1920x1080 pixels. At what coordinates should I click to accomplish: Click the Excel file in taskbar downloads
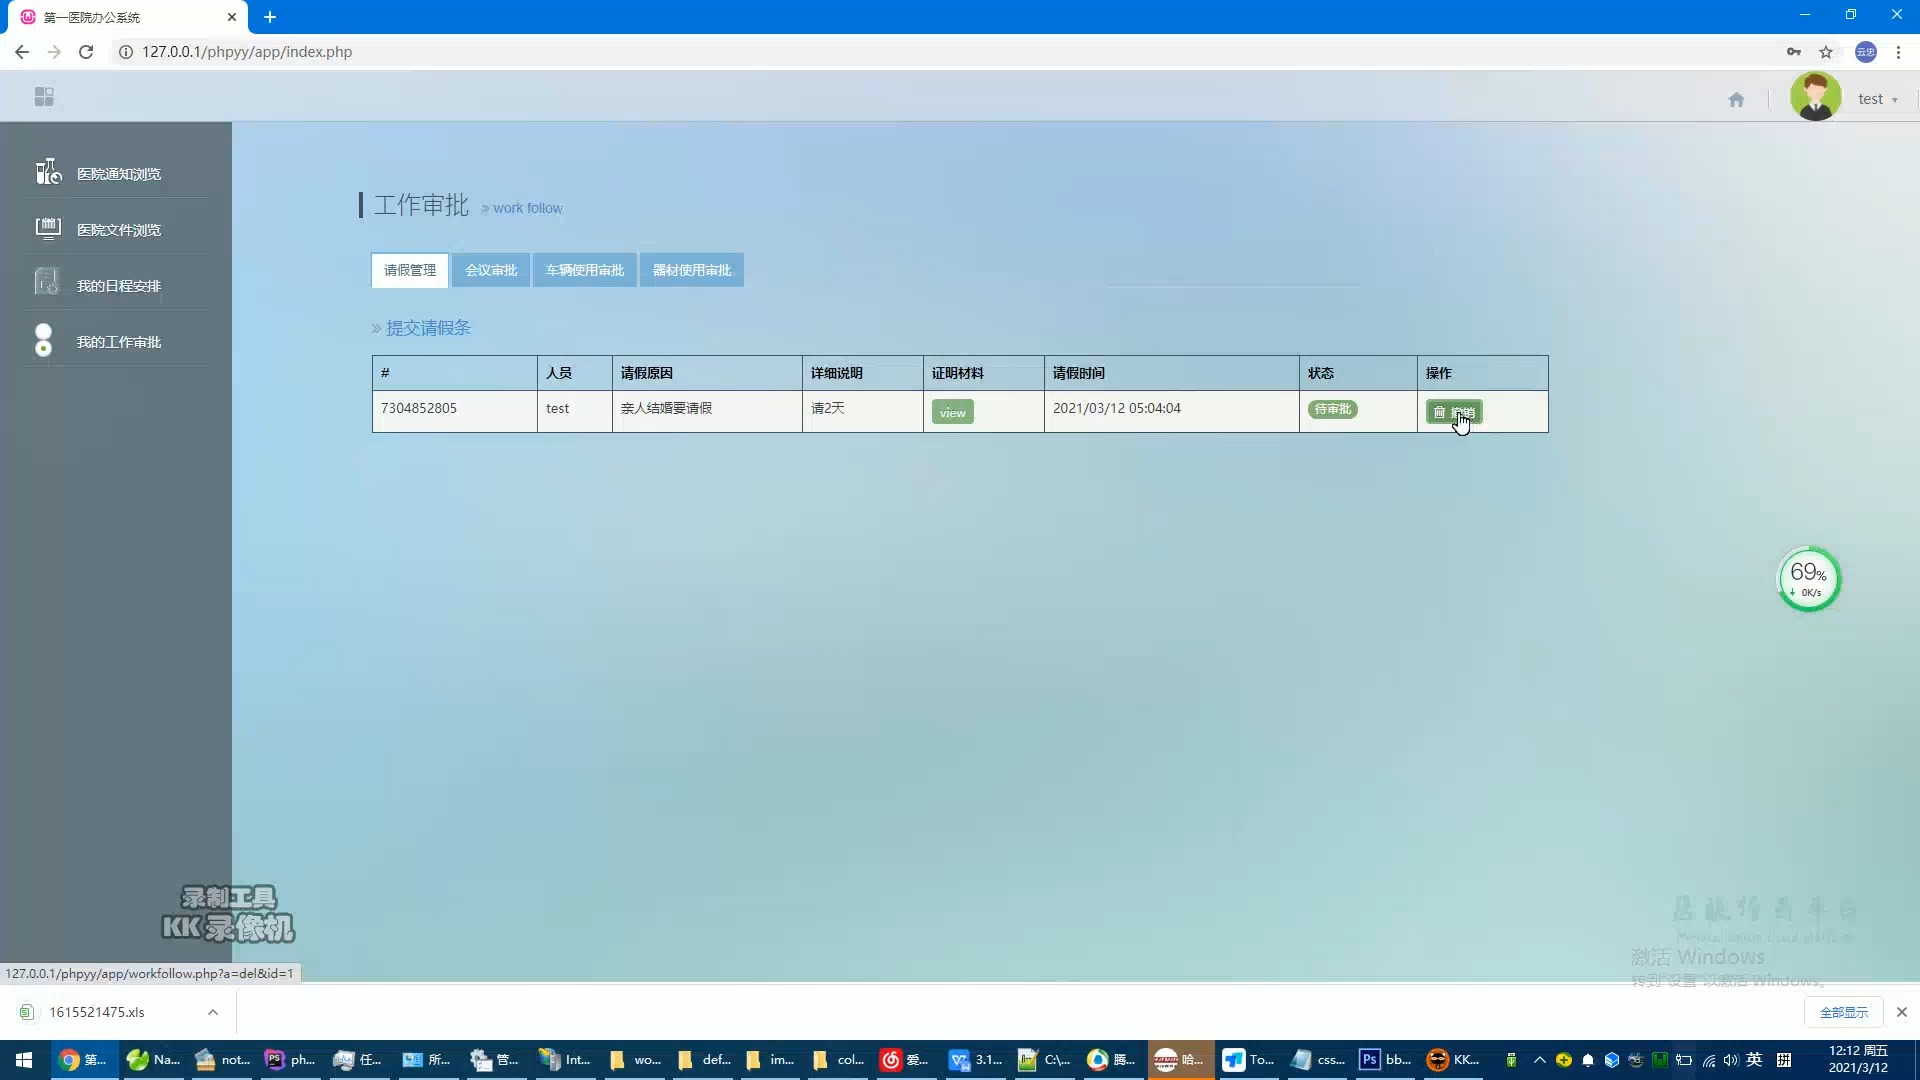[x=96, y=1011]
